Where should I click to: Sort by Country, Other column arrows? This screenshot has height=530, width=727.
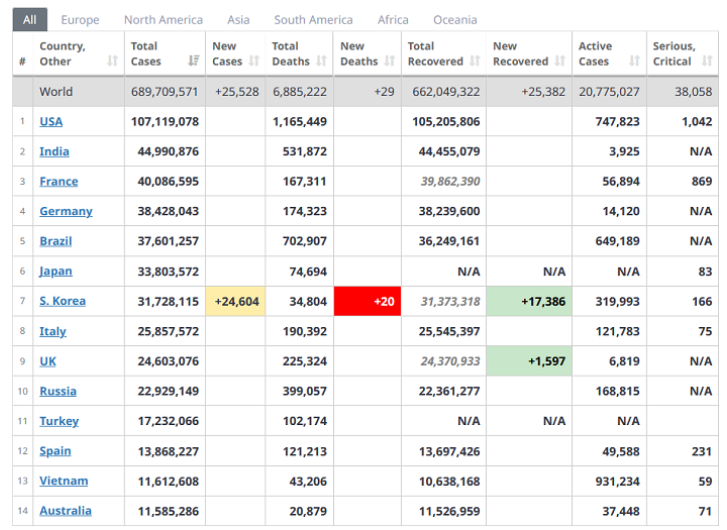pyautogui.click(x=112, y=61)
